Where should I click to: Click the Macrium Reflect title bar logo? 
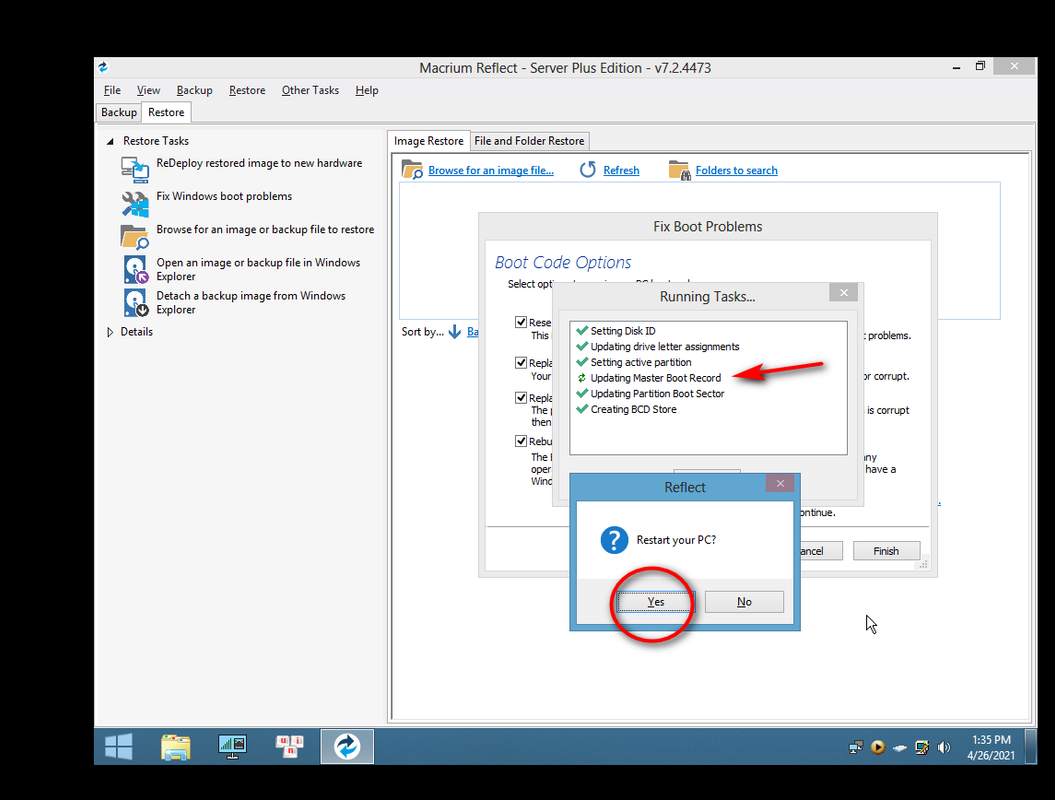point(103,67)
